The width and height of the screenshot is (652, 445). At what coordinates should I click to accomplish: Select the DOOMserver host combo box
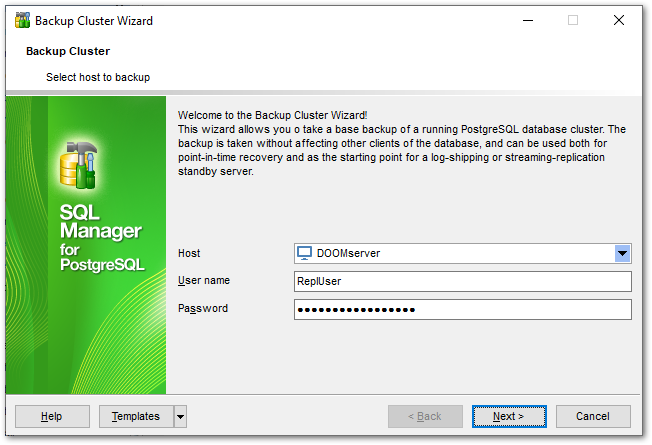pos(455,253)
